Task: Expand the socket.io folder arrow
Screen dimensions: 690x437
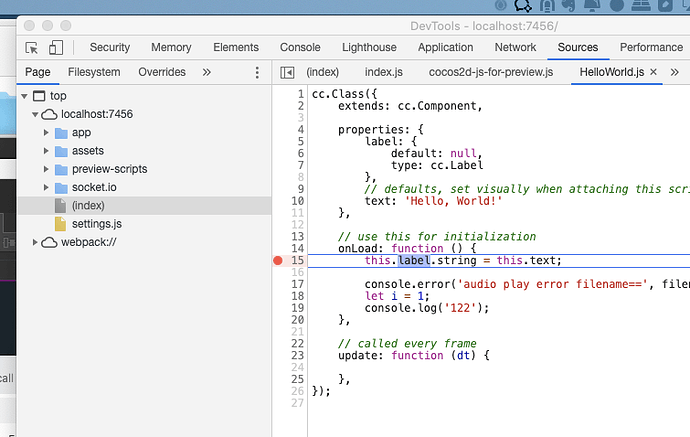Action: click(46, 187)
